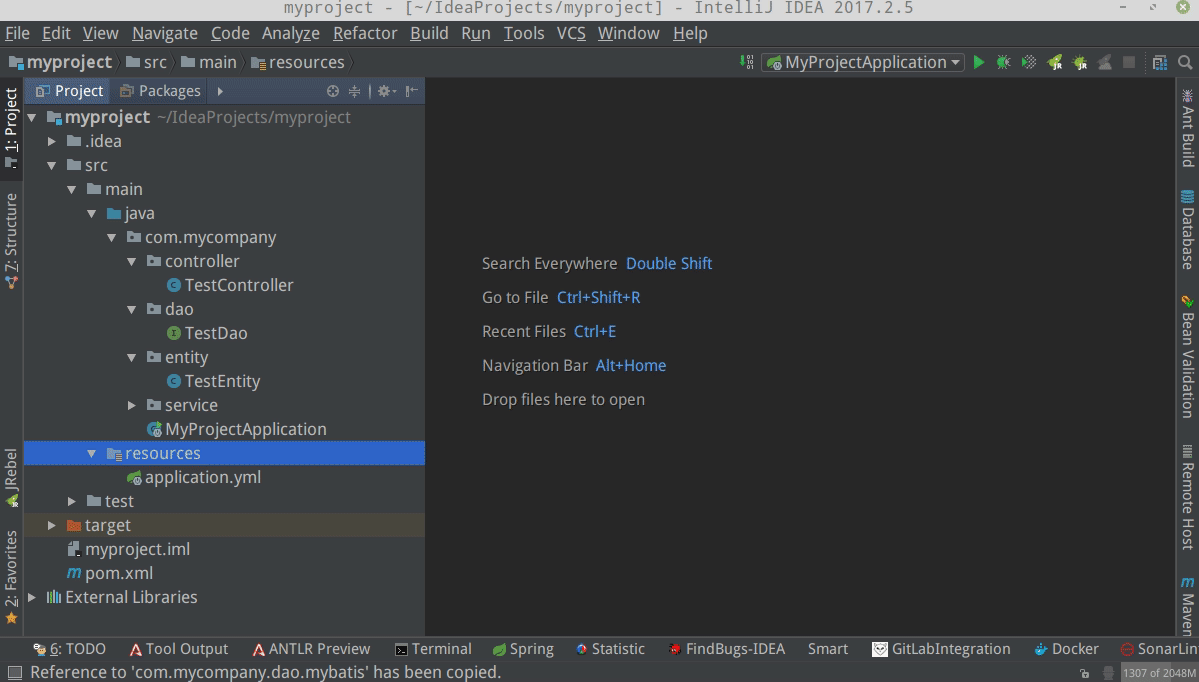
Task: Open the JRebel side panel
Action: pos(11,479)
